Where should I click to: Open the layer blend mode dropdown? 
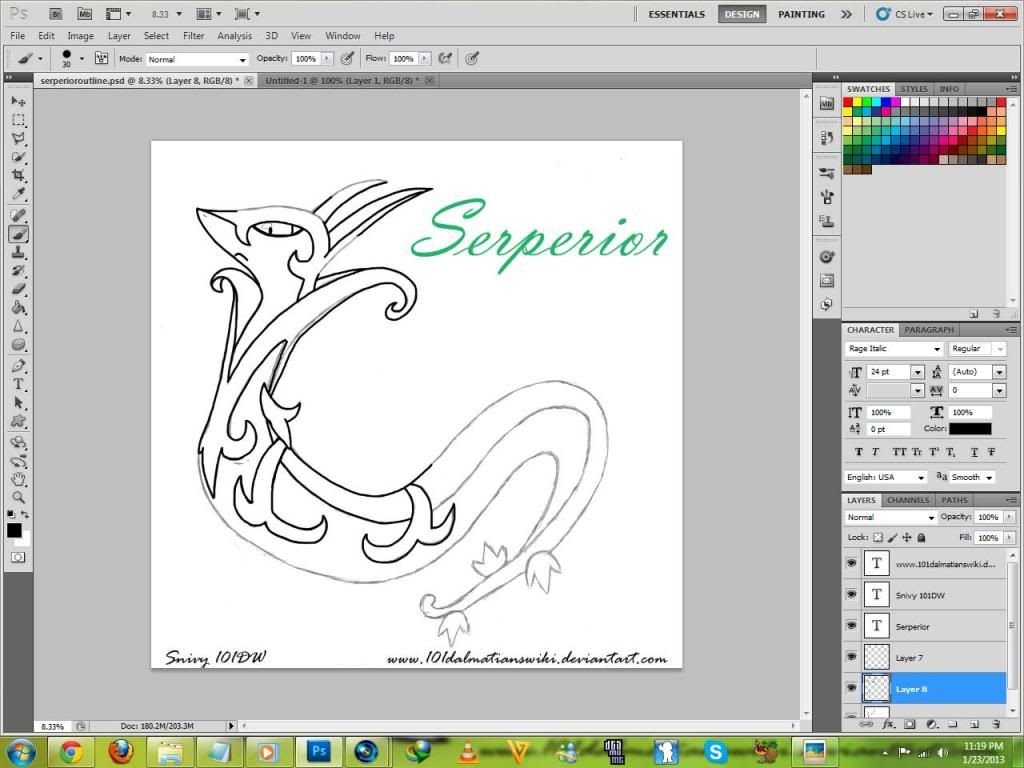point(890,517)
